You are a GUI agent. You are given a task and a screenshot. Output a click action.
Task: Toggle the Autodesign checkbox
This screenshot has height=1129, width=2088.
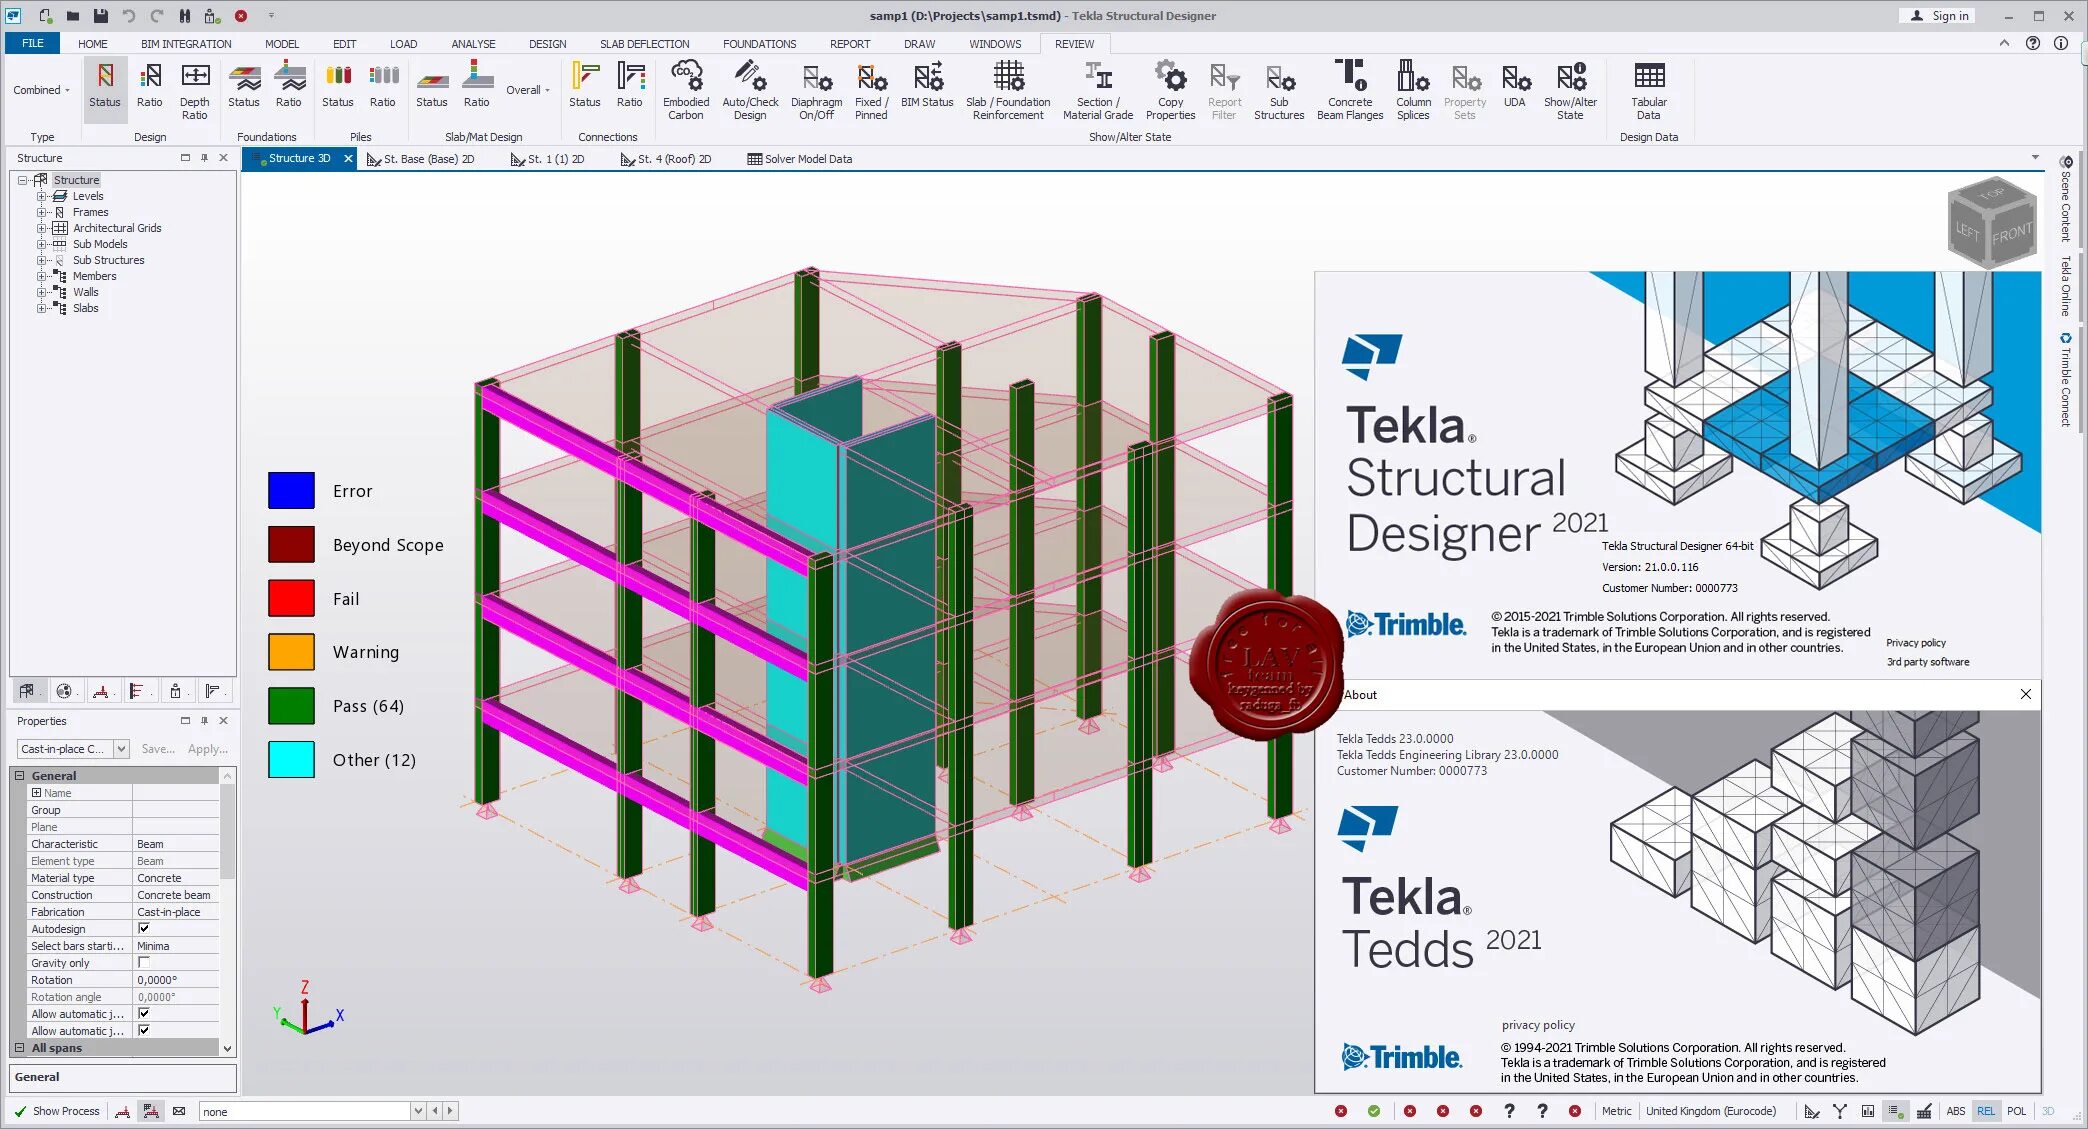pos(144,928)
